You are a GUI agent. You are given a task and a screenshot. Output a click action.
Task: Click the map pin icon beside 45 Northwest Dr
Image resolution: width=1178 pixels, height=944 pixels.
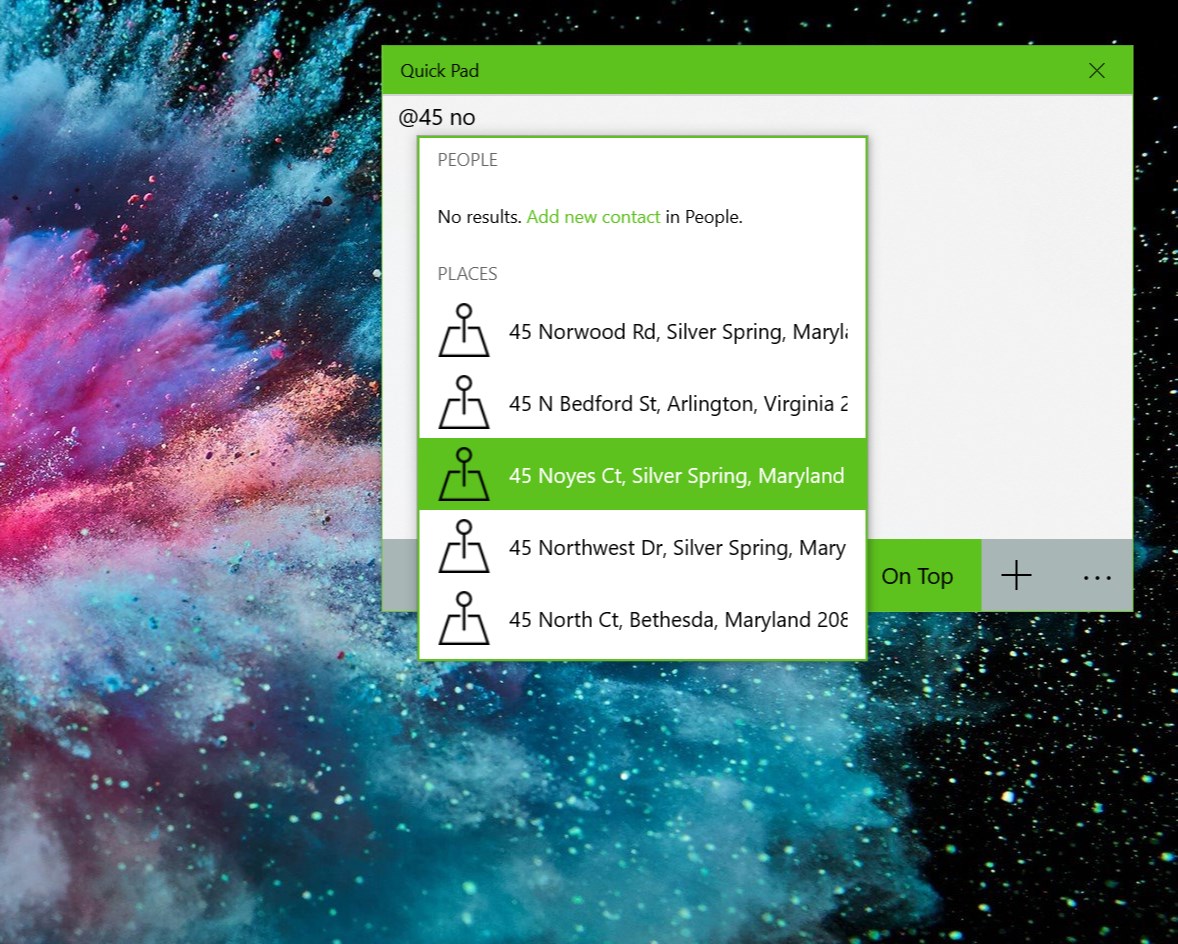click(464, 547)
